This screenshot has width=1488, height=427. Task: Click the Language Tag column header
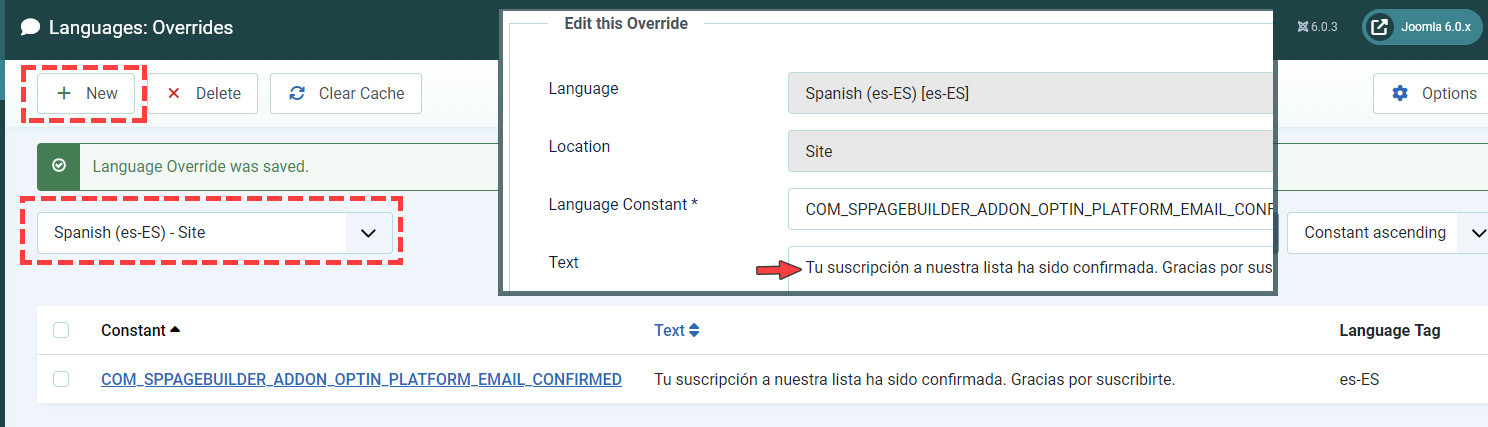(1390, 330)
